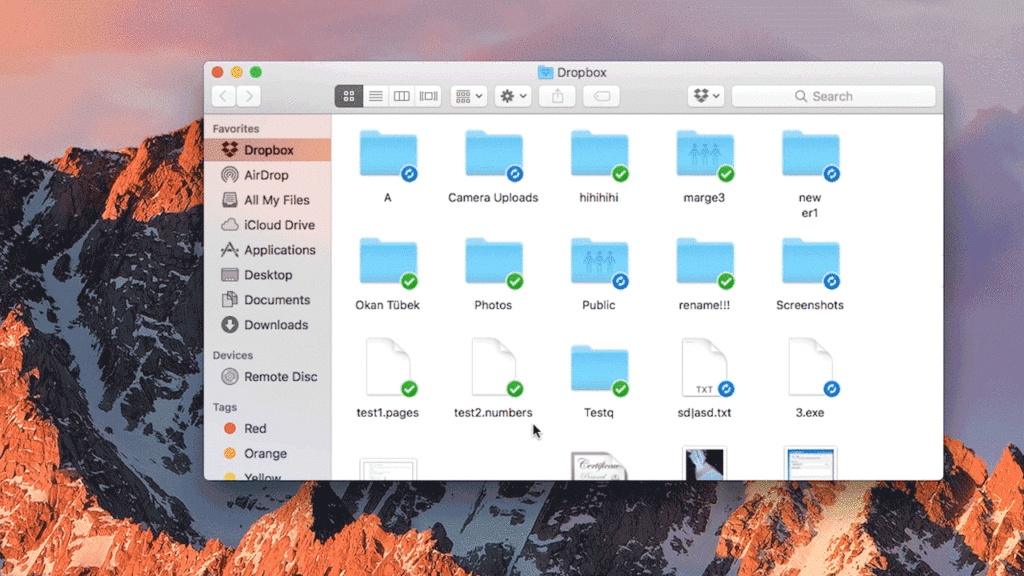
Task: Click the Devices sidebar heading
Action: (232, 355)
